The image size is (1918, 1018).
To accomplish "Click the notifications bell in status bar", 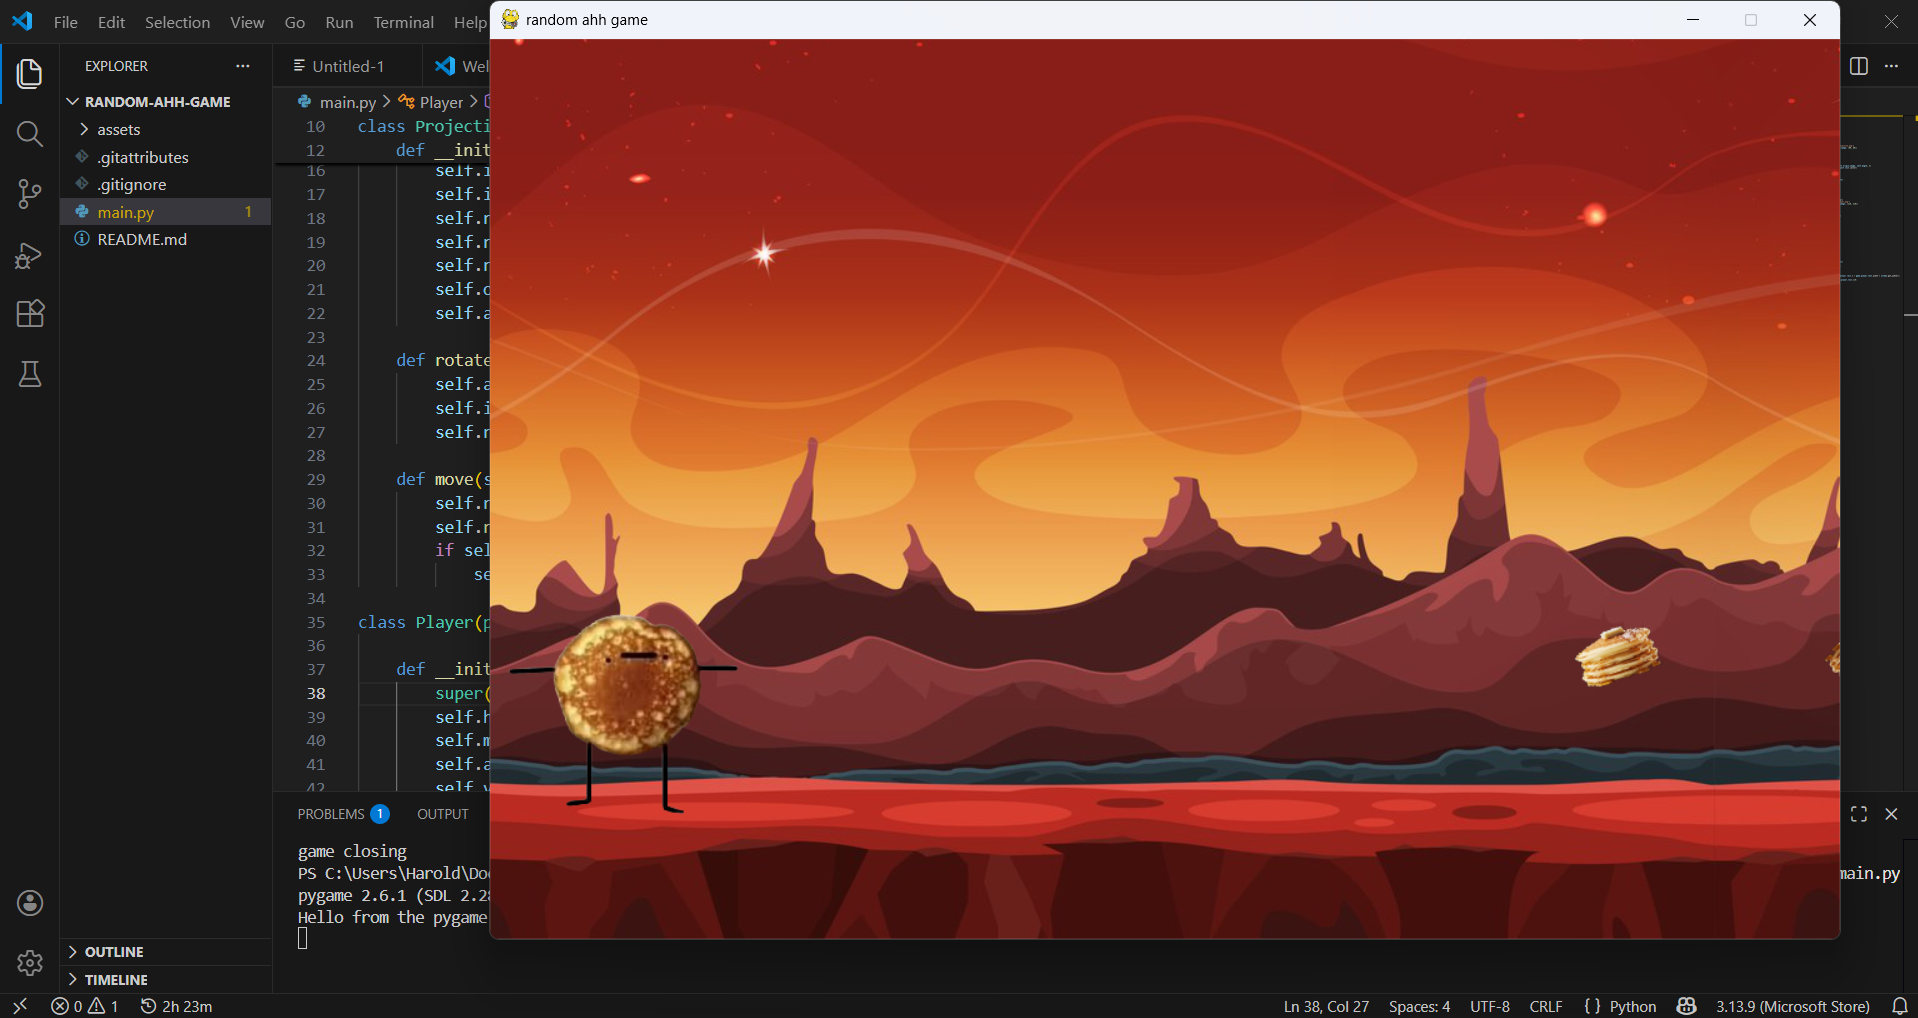I will pyautogui.click(x=1899, y=1006).
